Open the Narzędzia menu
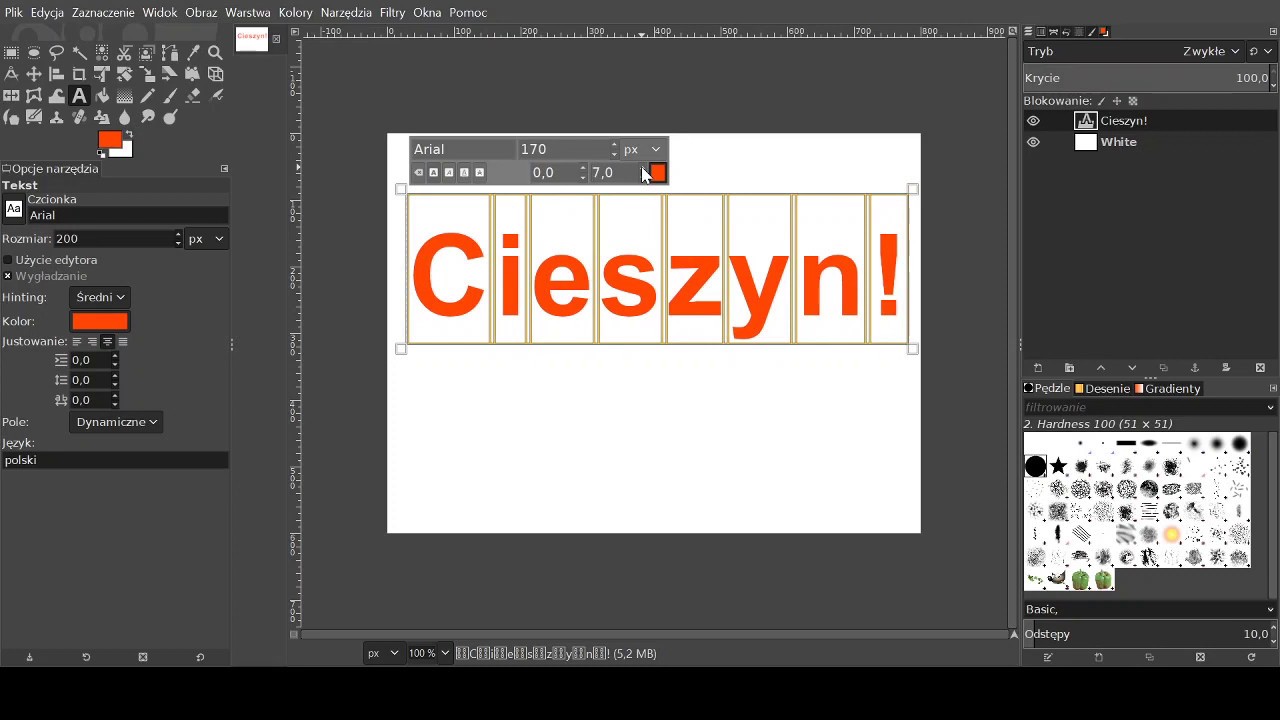This screenshot has width=1280, height=720. click(x=346, y=13)
